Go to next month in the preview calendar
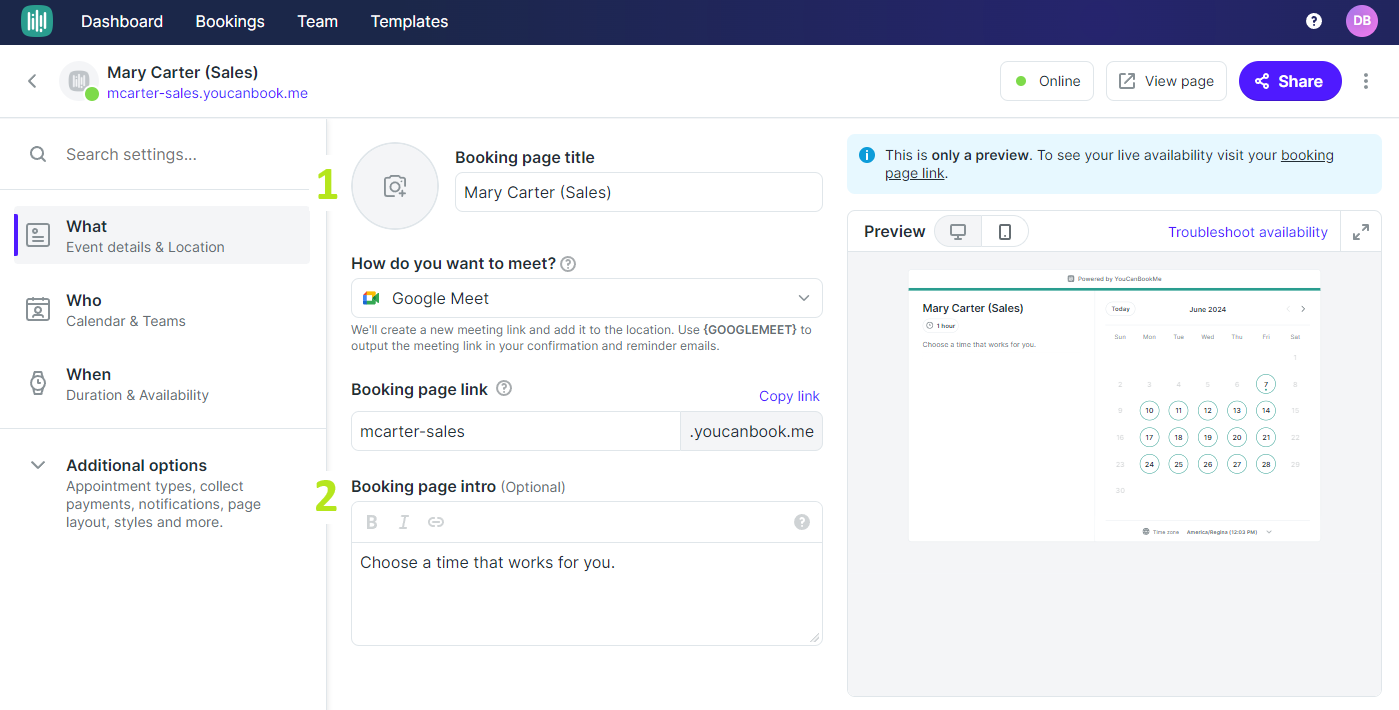 pos(1303,309)
